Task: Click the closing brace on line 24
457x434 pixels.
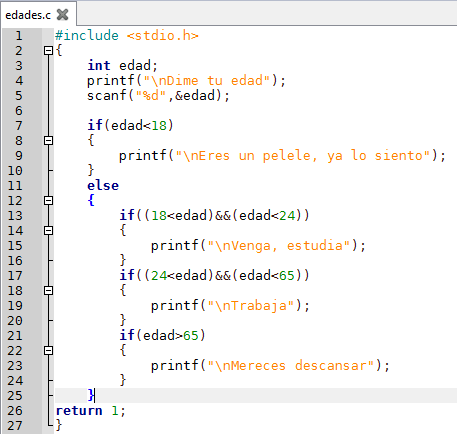Action: (123, 380)
